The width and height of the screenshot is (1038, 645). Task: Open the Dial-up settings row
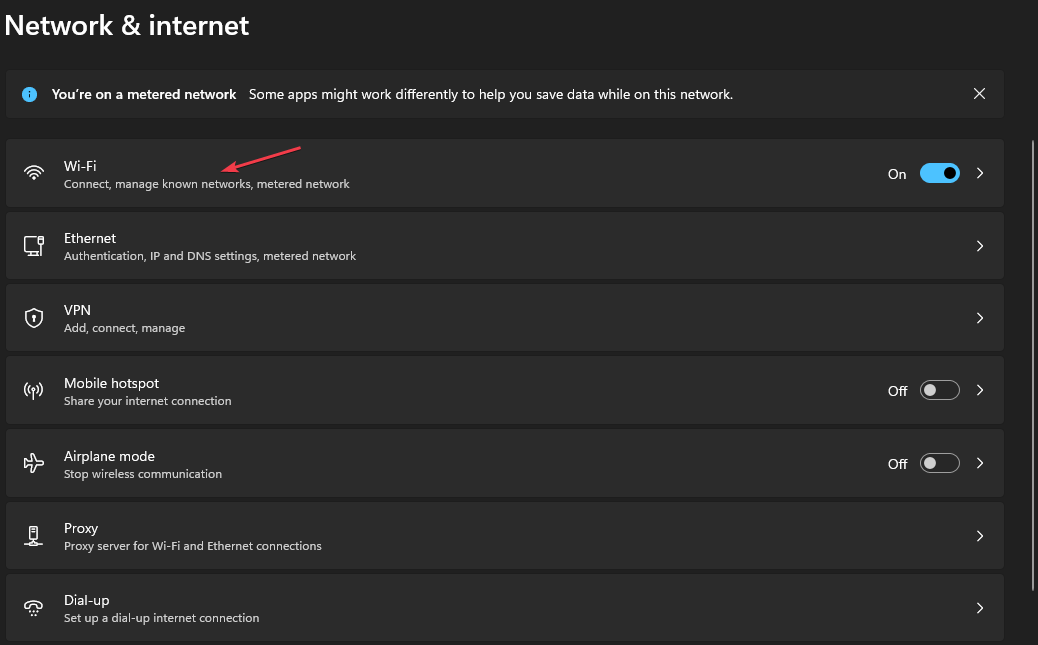[500, 608]
